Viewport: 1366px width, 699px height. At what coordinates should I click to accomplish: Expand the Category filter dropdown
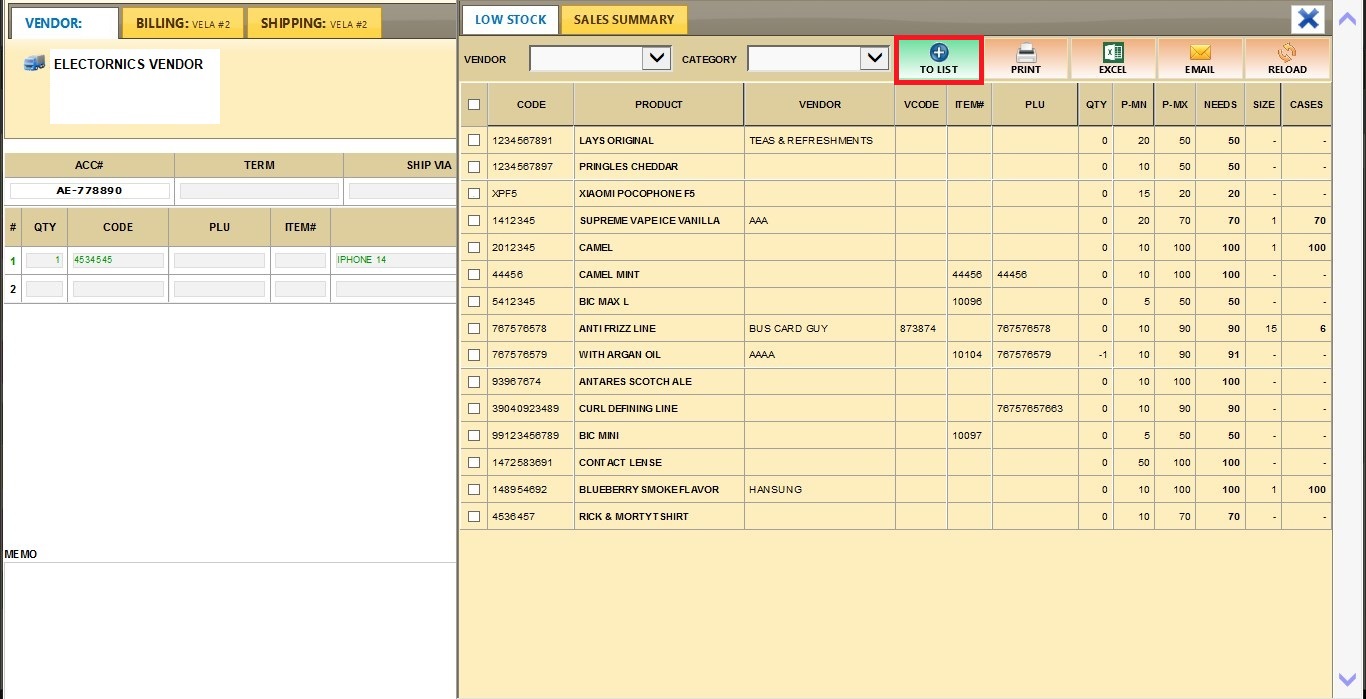(x=874, y=59)
